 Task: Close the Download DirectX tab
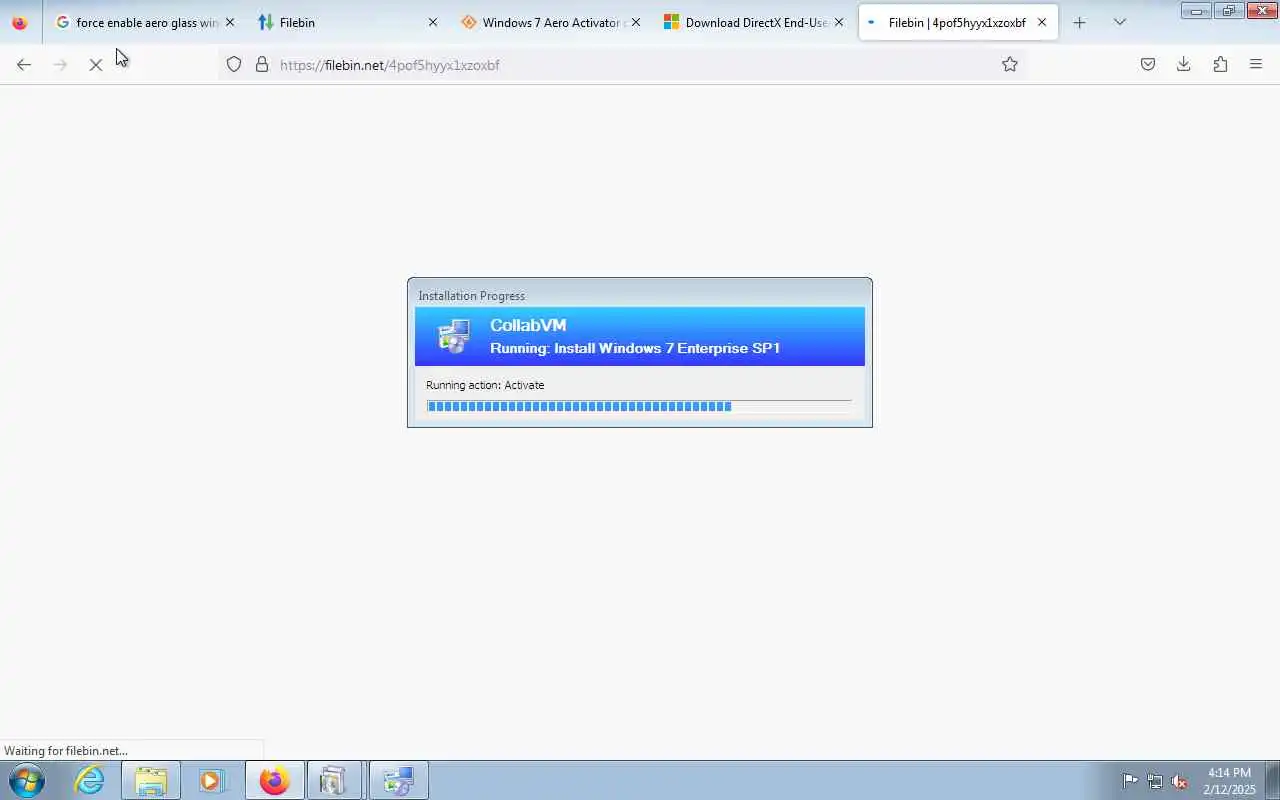click(x=839, y=22)
